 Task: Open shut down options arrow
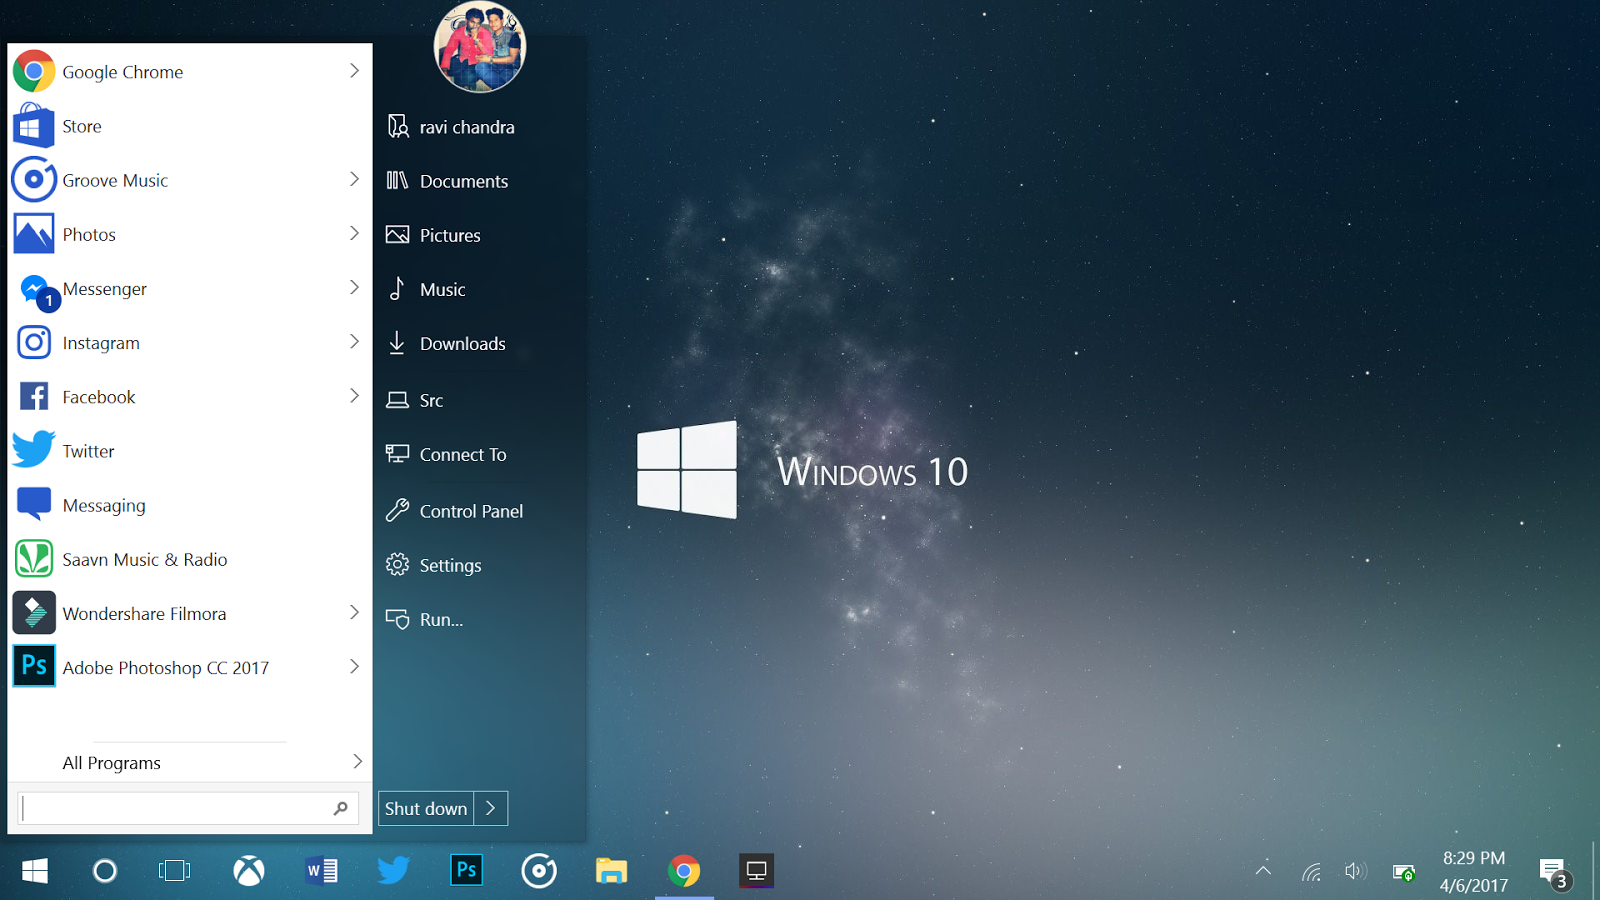click(x=491, y=808)
